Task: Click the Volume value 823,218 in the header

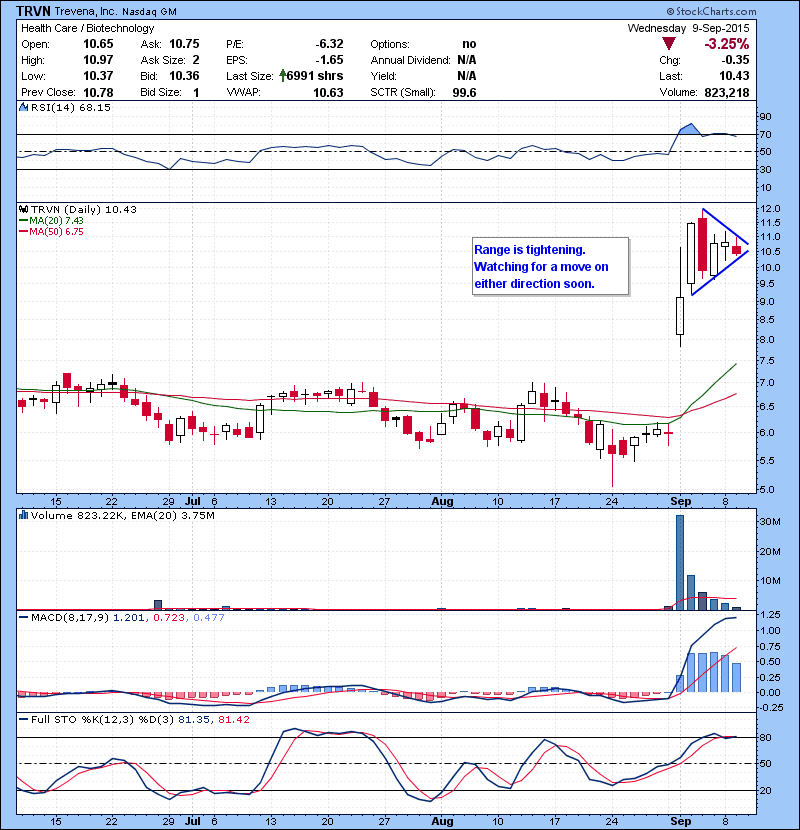Action: 727,92
